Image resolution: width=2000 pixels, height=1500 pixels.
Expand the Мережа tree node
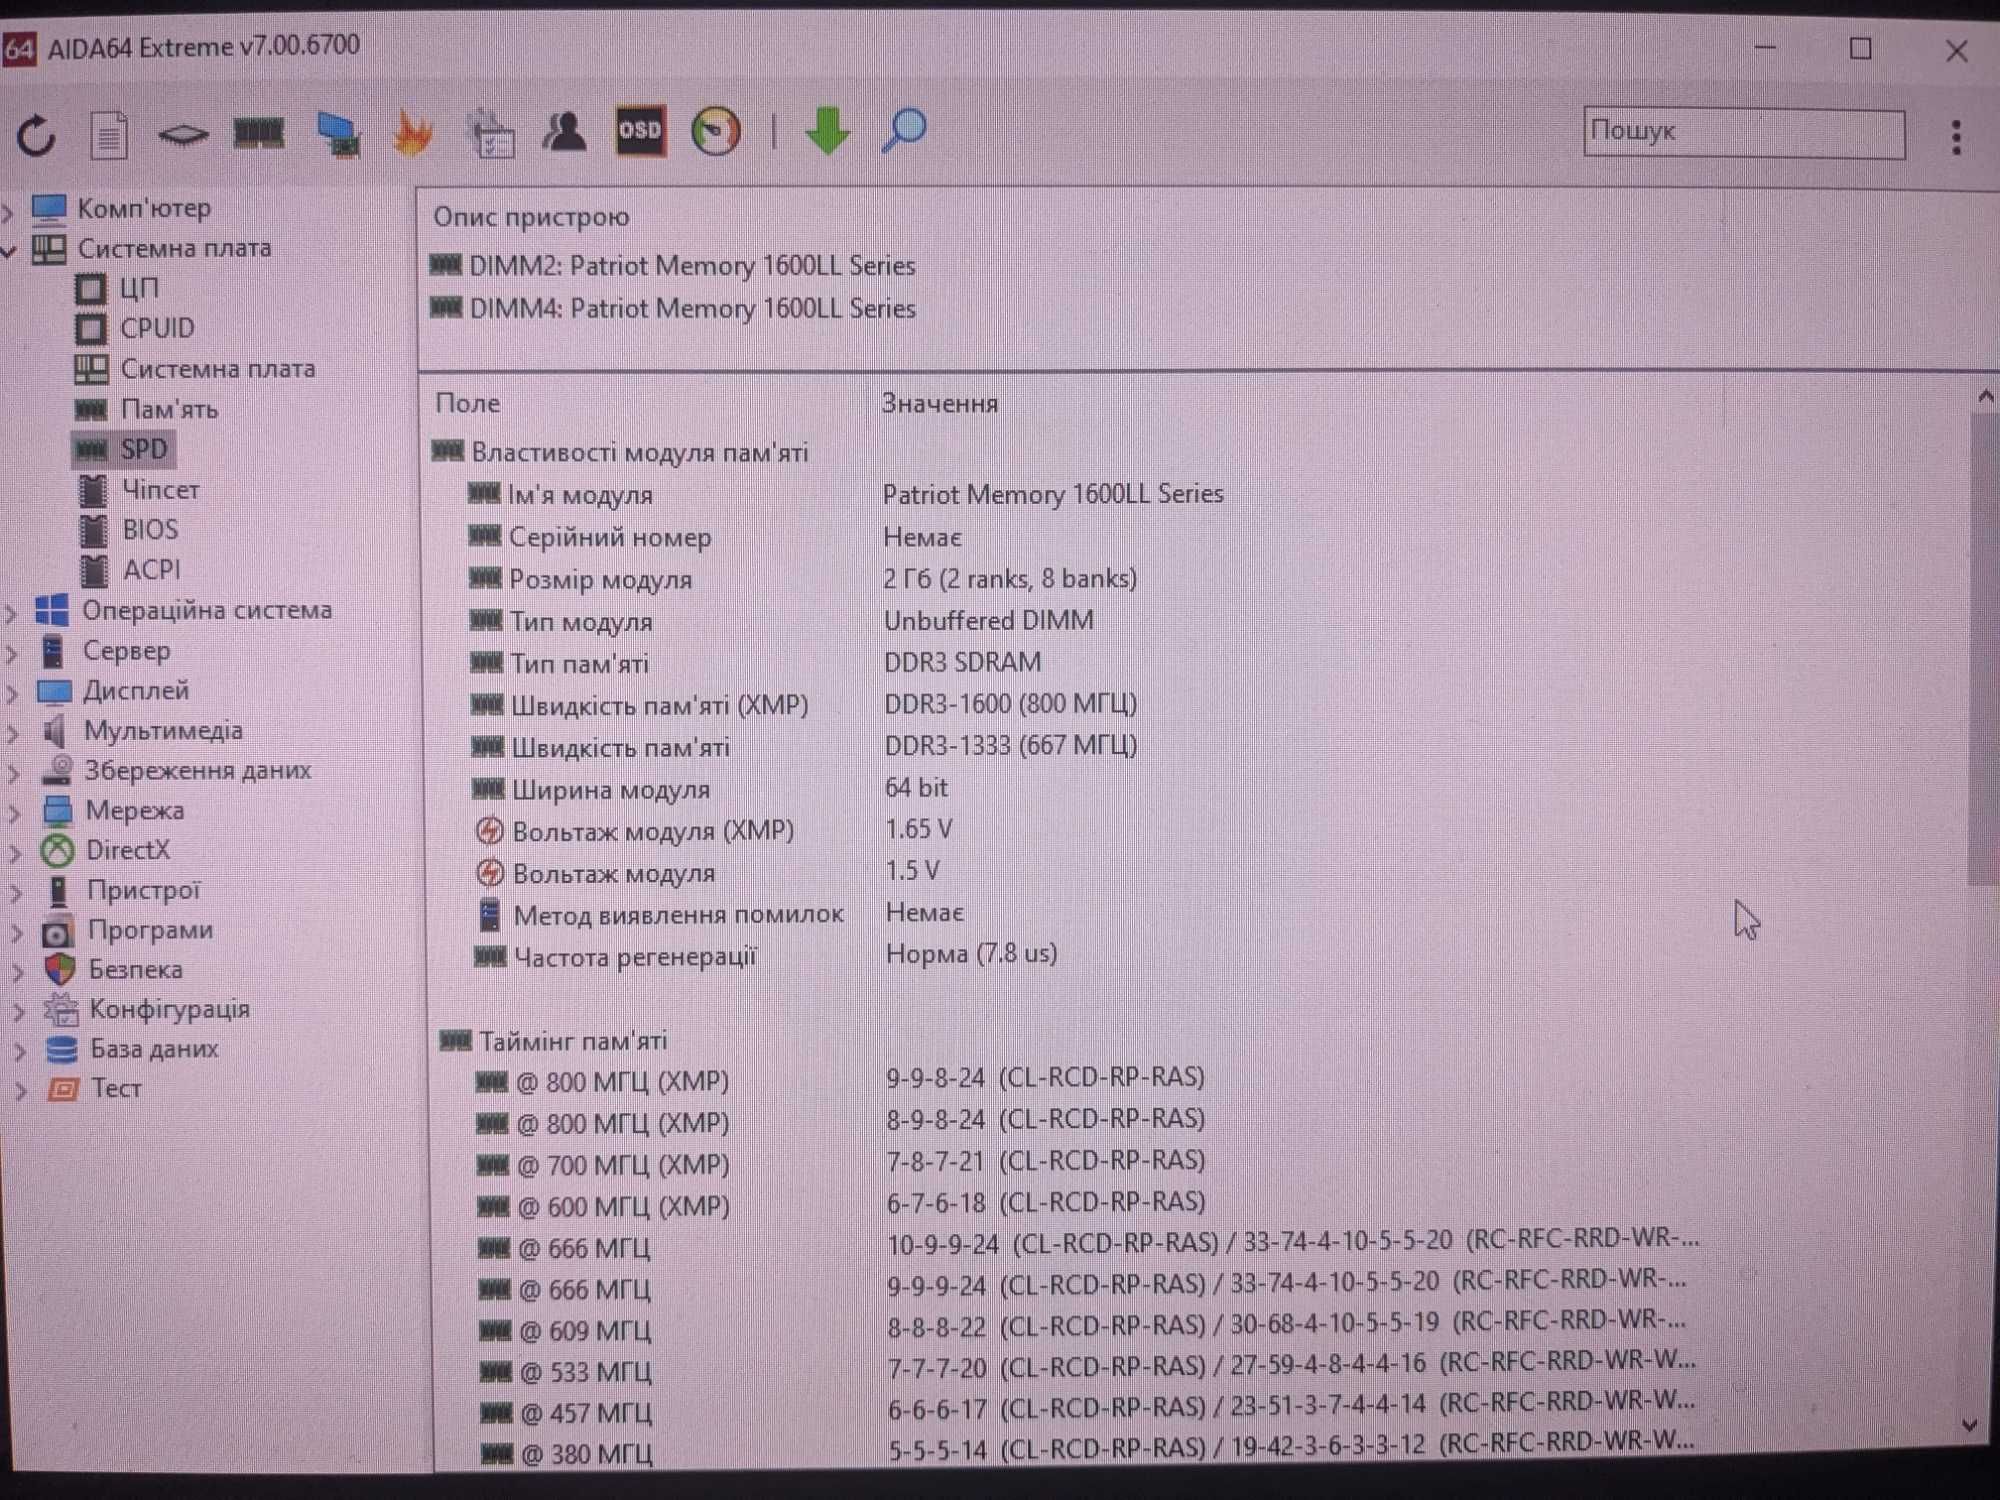15,813
